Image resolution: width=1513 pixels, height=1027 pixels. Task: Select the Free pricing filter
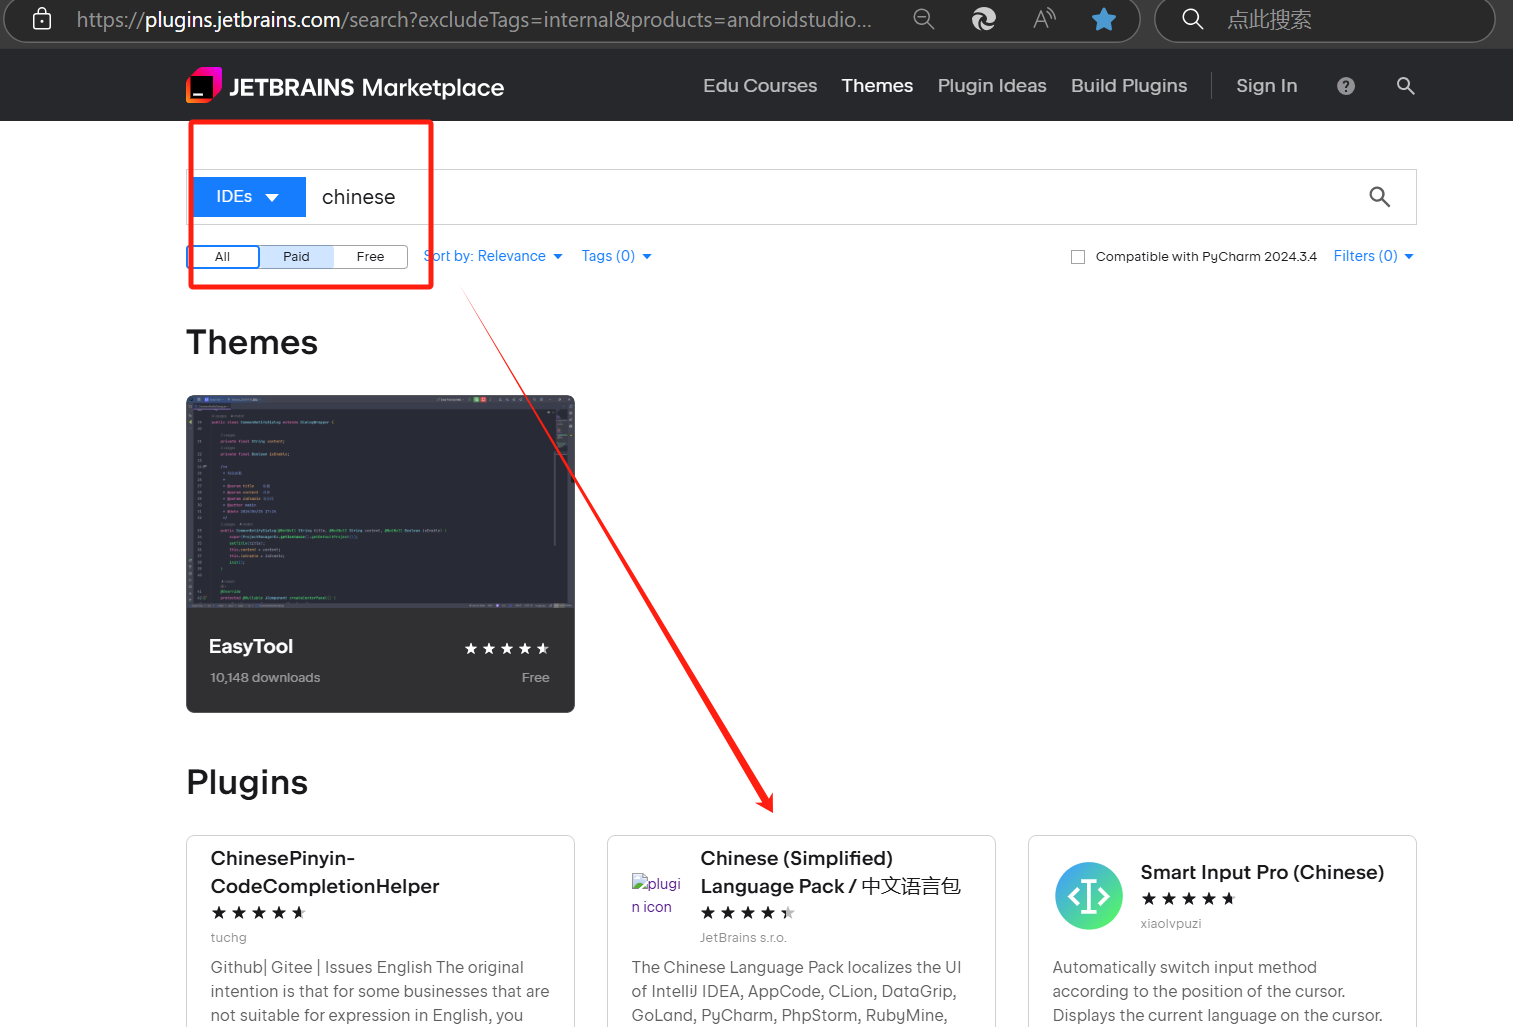(x=370, y=257)
